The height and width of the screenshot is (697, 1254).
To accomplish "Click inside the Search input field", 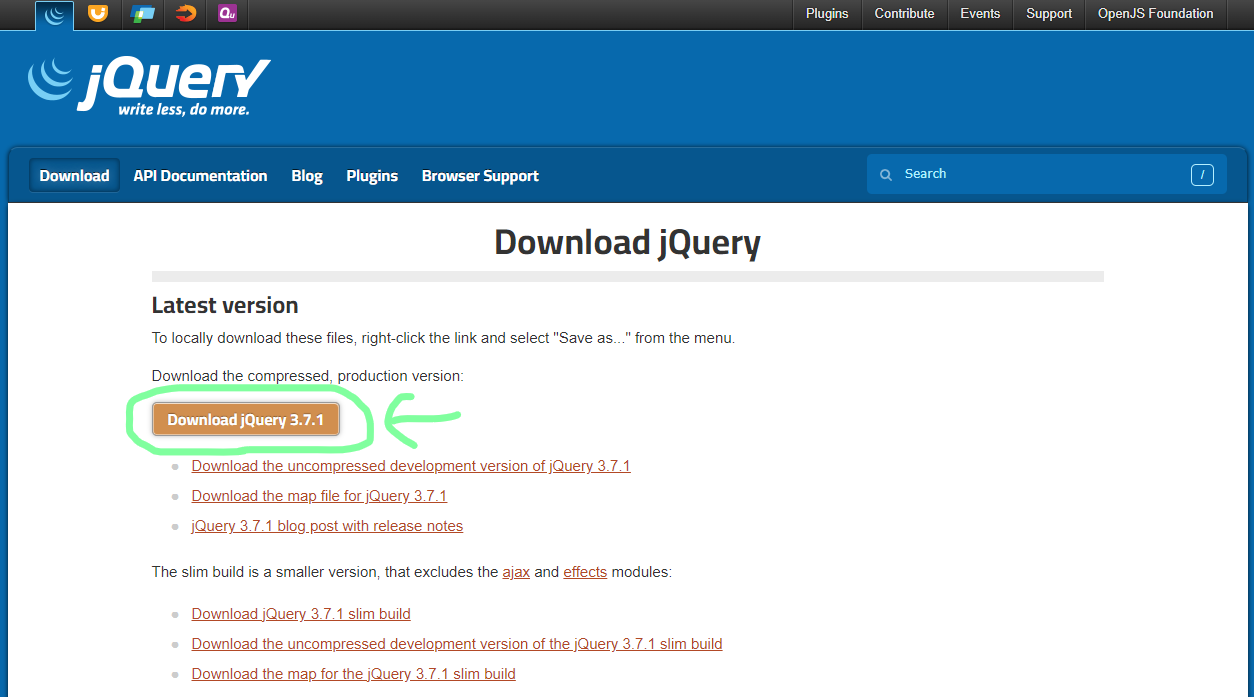I will [x=1000, y=174].
